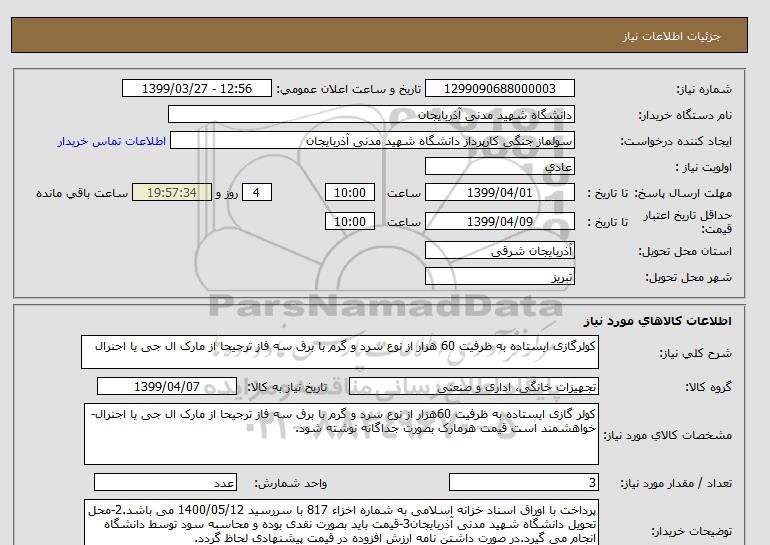
Task: Click the goods need date 1399/04/07
Action: 167,386
